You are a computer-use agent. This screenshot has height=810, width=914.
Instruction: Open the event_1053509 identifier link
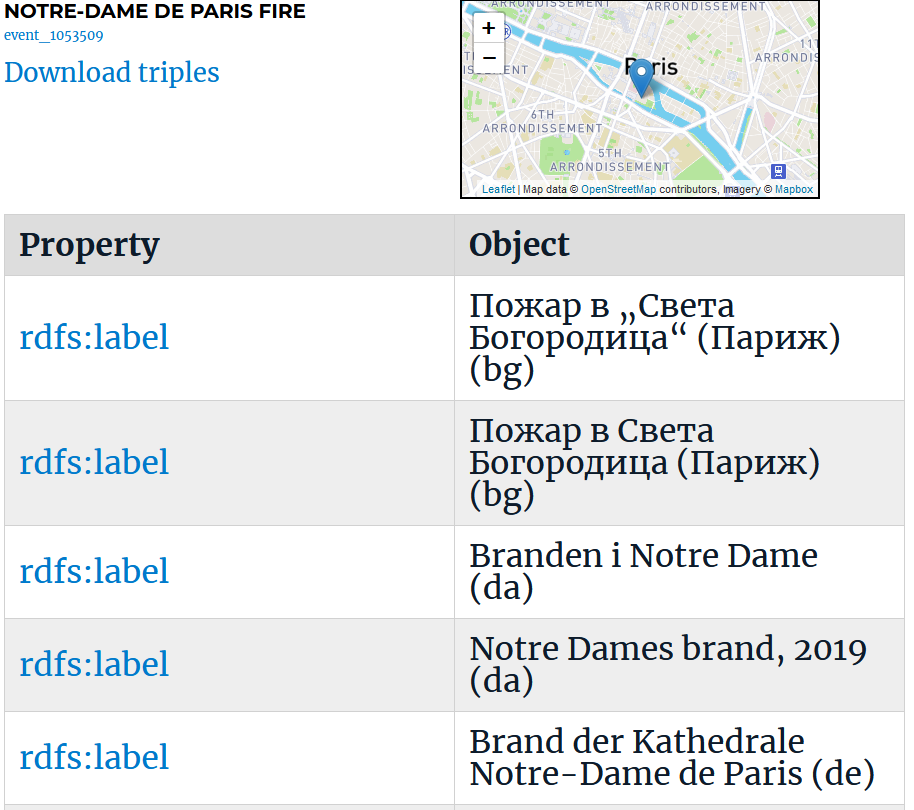click(x=54, y=36)
